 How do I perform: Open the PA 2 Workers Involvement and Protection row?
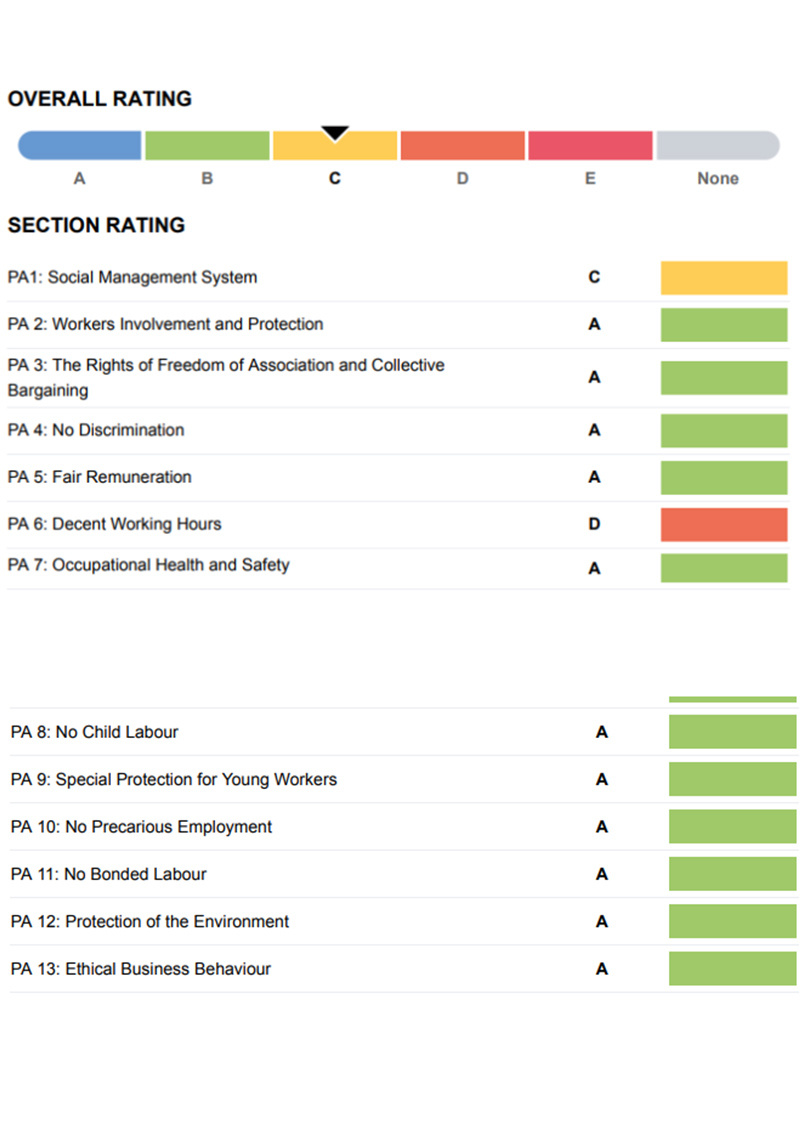pyautogui.click(x=166, y=324)
